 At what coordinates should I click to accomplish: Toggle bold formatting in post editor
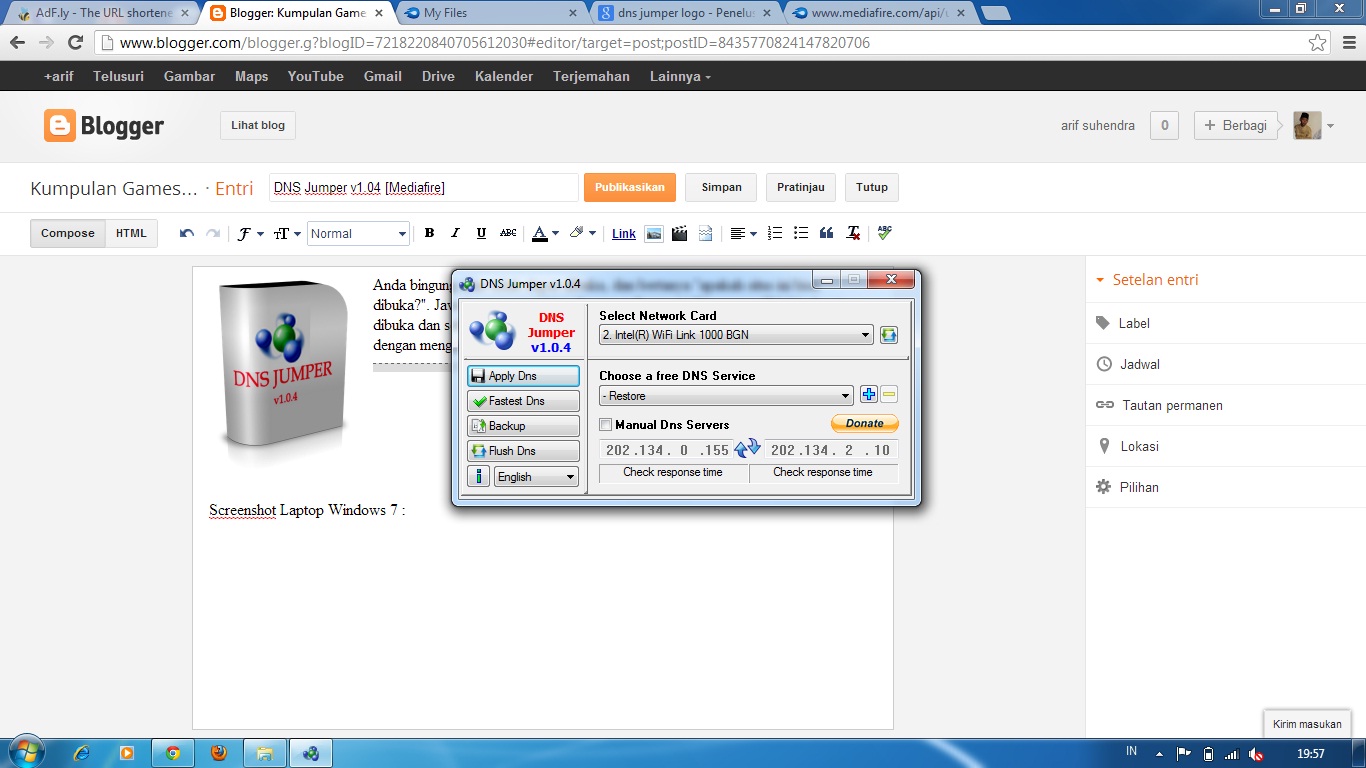[429, 233]
